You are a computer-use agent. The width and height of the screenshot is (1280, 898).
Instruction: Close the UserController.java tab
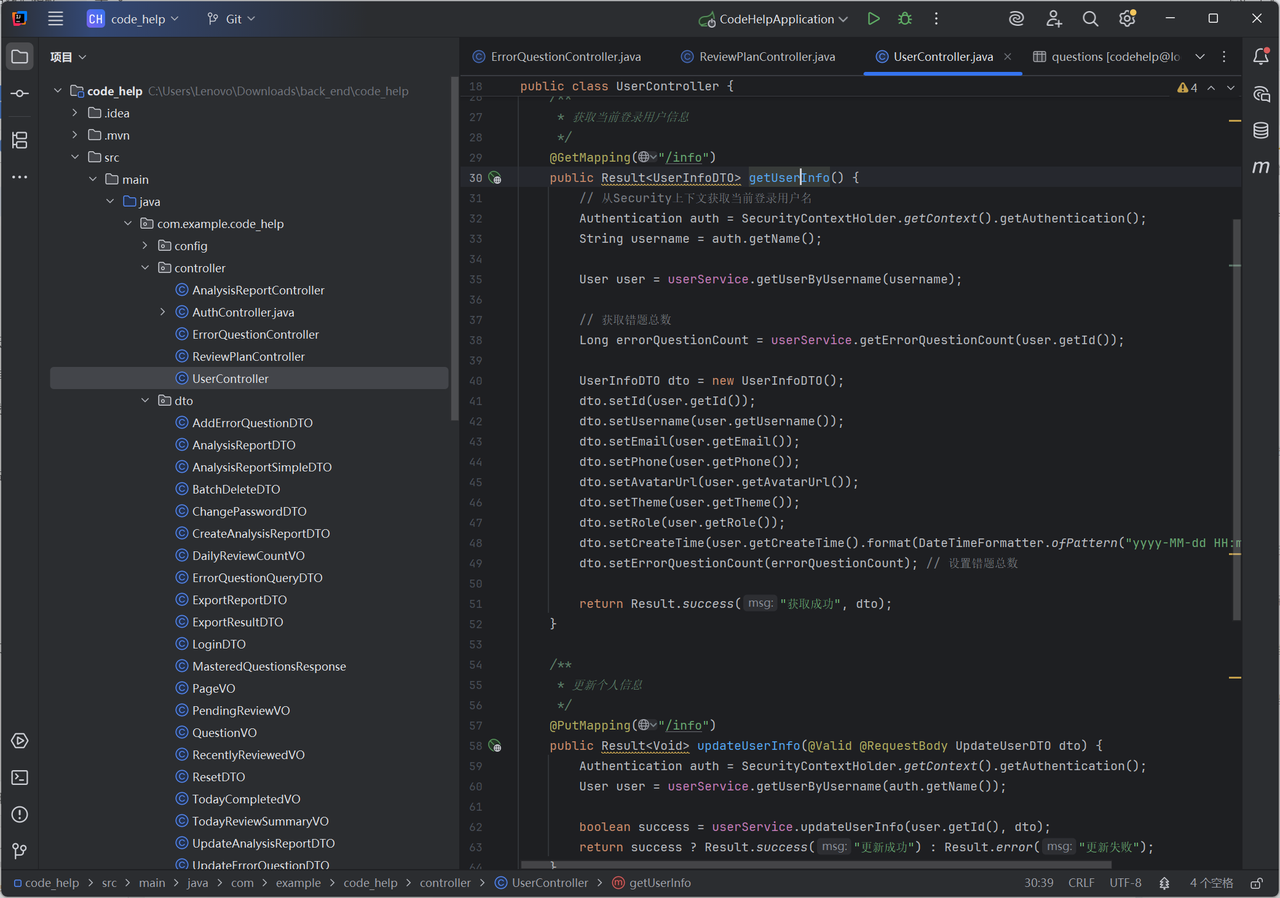pyautogui.click(x=1007, y=57)
